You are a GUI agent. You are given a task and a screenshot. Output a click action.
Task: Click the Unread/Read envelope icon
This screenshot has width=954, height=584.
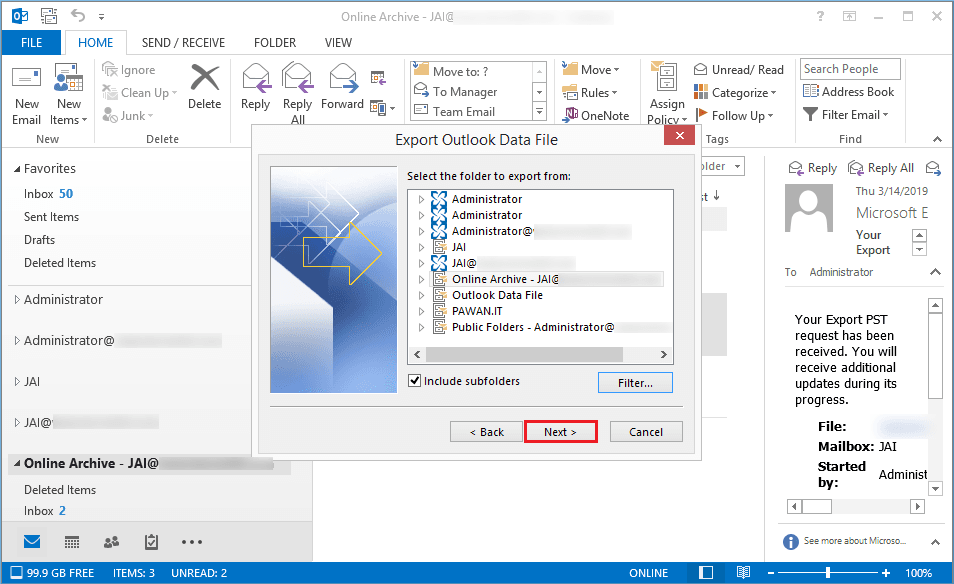point(700,69)
